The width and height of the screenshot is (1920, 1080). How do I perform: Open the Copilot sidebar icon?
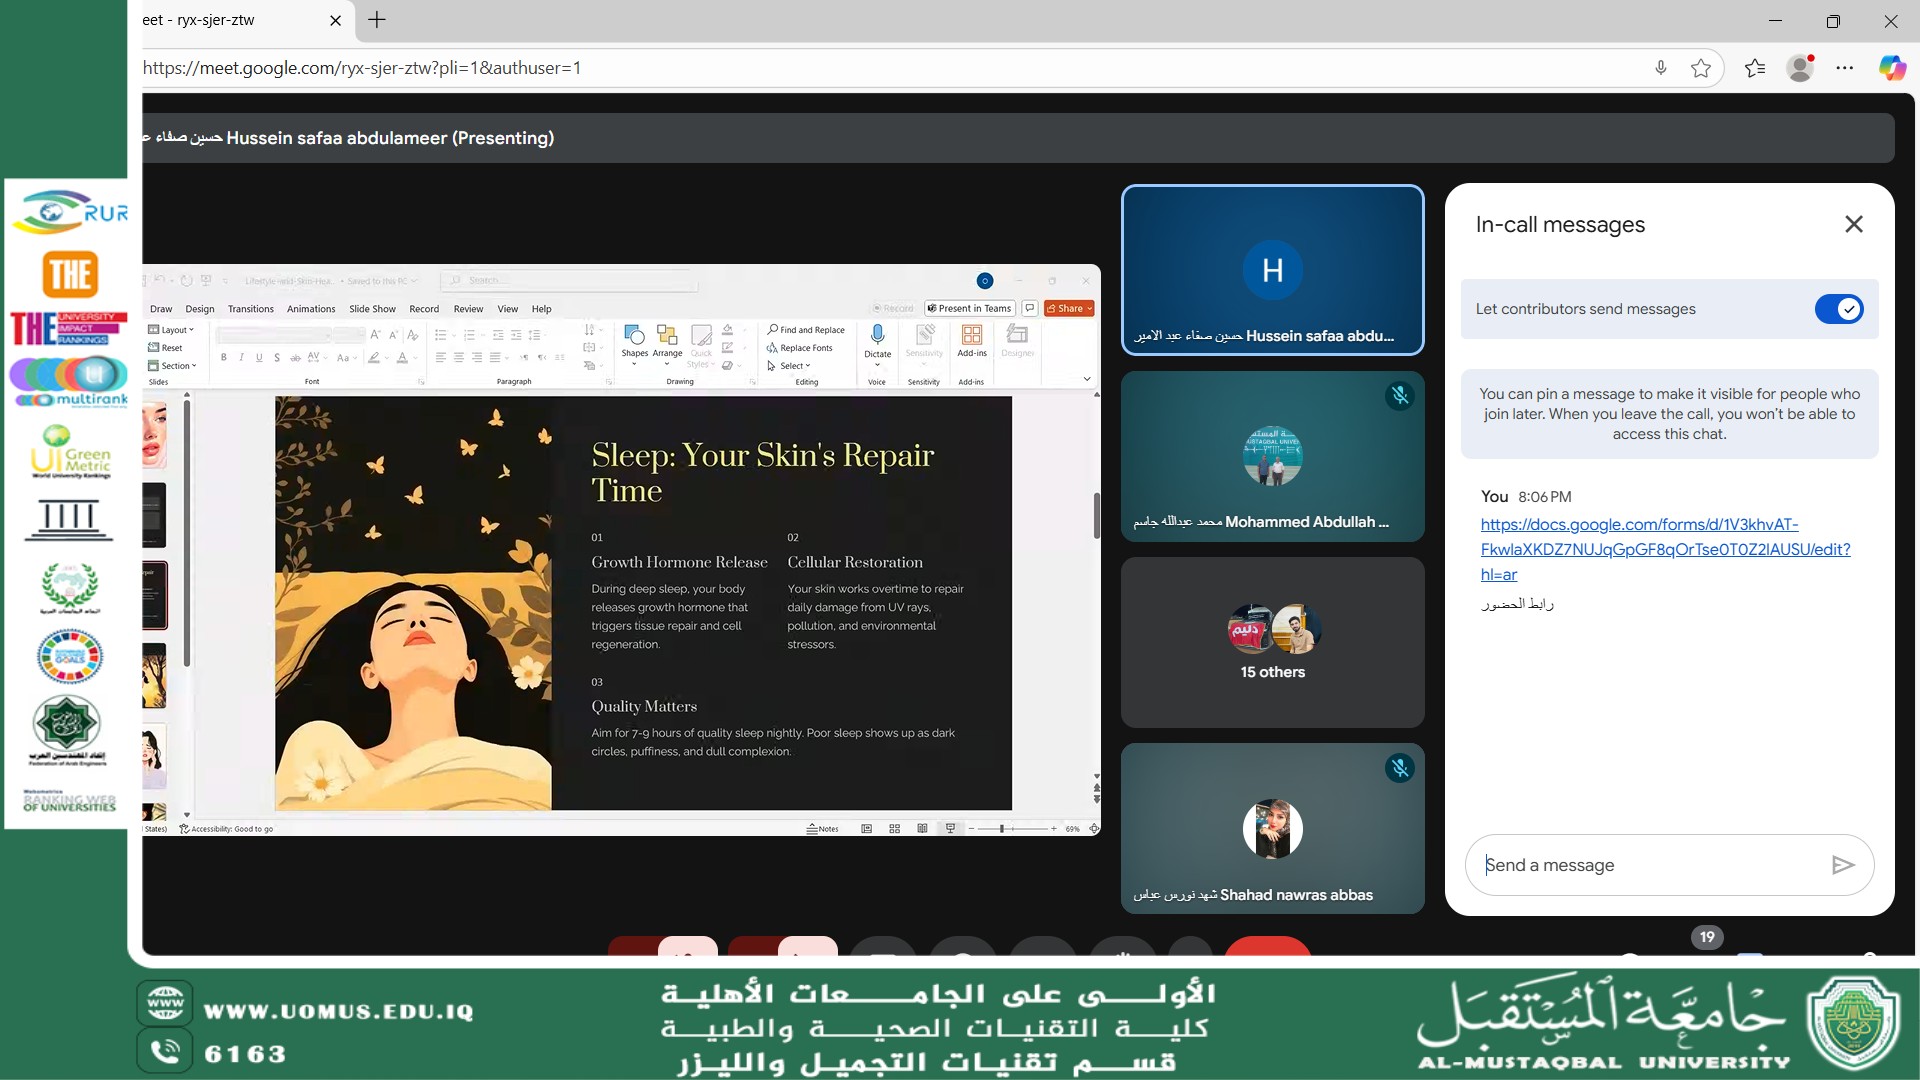(1891, 68)
